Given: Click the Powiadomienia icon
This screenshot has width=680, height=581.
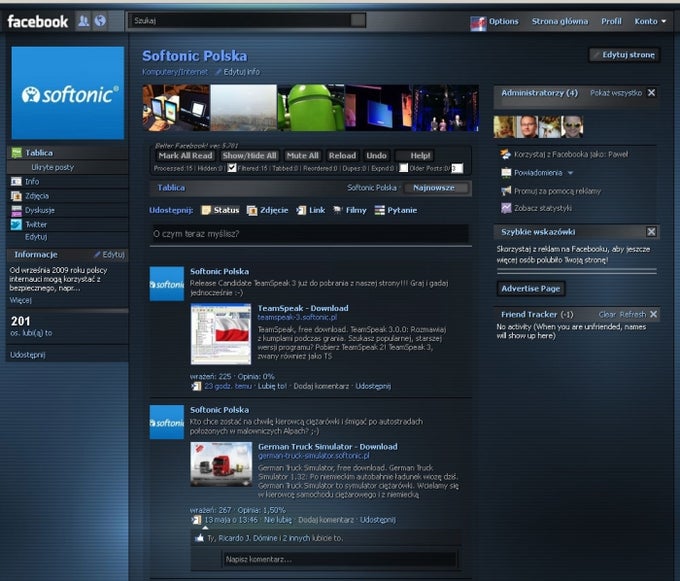Looking at the screenshot, I should click(506, 173).
